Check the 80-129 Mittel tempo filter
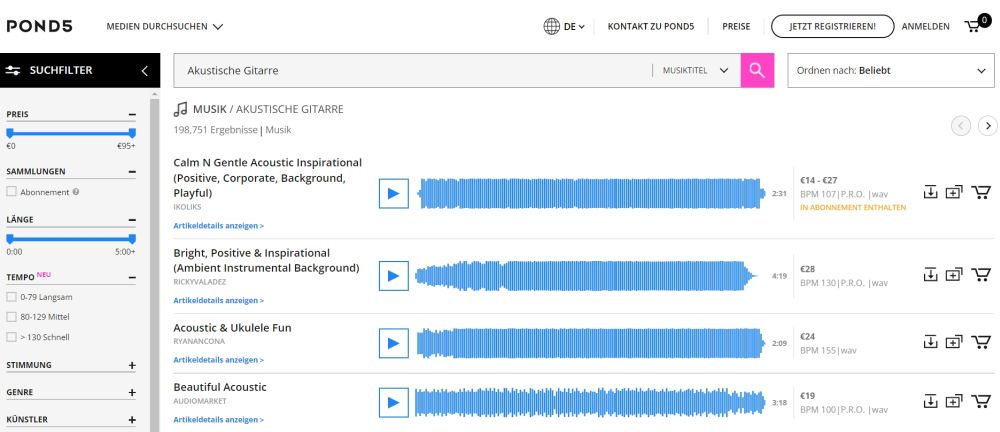Screen dimensions: 1000x432 tap(11, 317)
